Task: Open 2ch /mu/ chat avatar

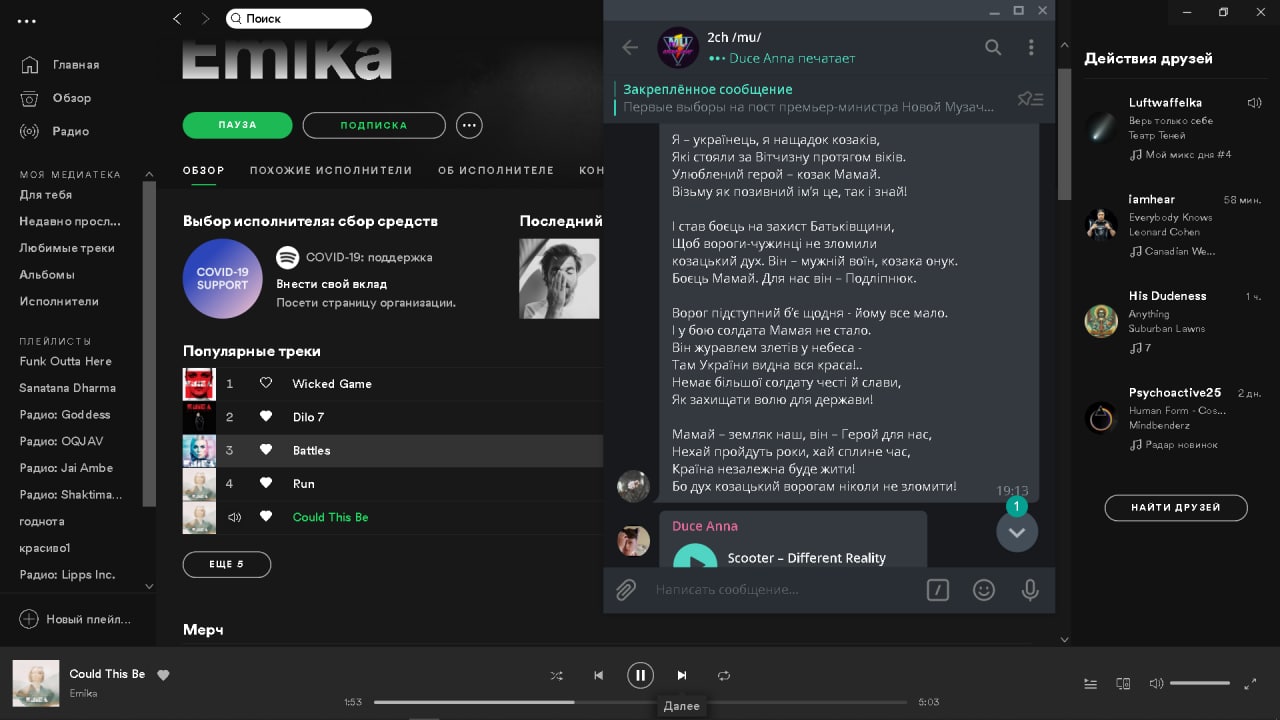Action: 678,47
